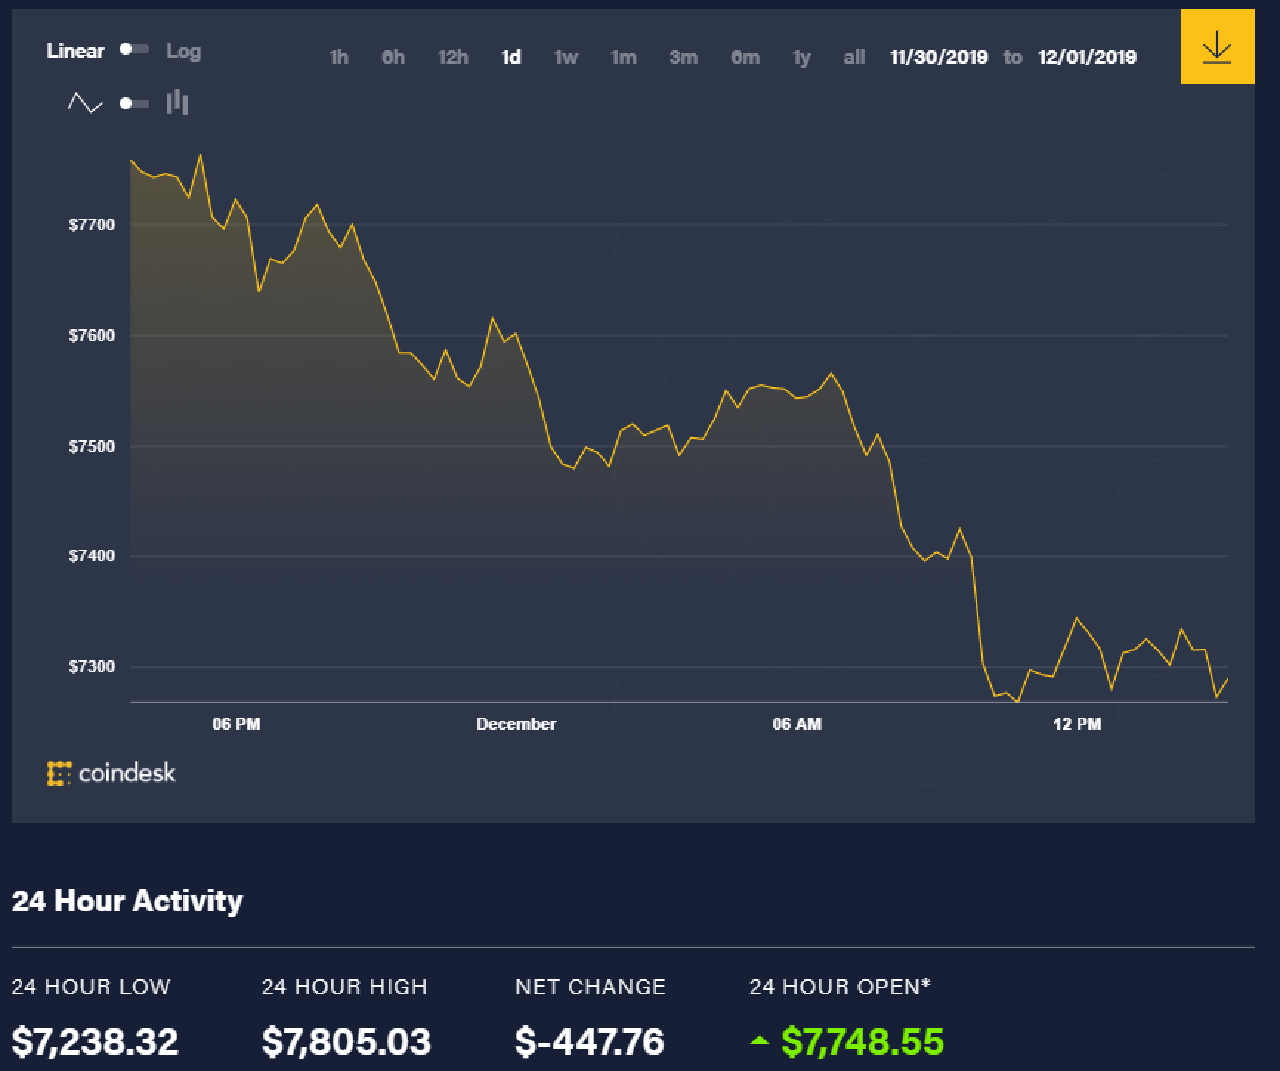The width and height of the screenshot is (1280, 1071).
Task: Select the 1d time range
Action: [511, 57]
